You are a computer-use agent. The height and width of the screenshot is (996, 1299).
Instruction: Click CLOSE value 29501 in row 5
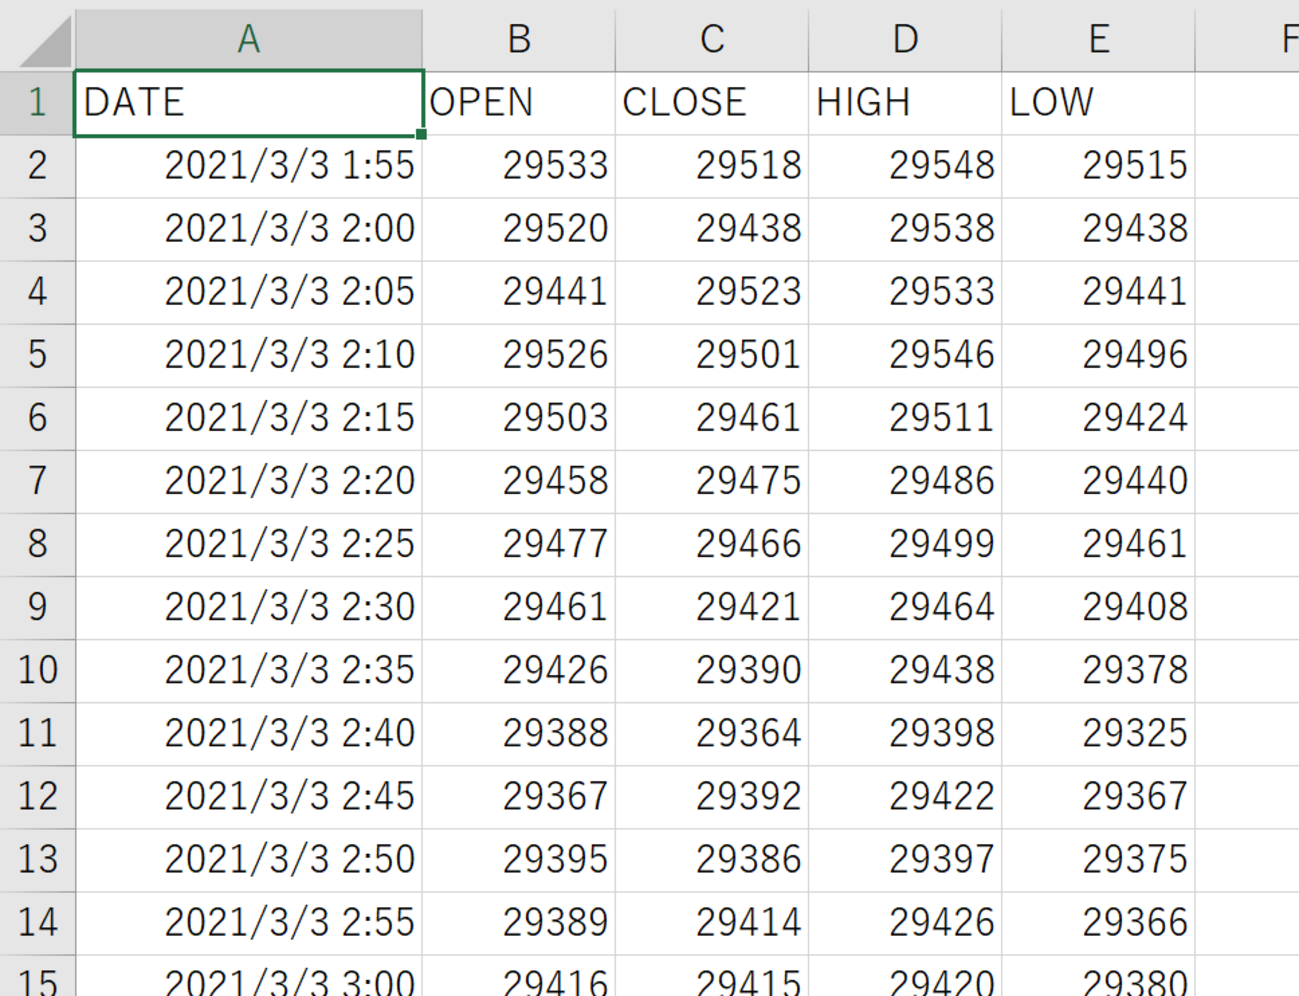(x=712, y=355)
